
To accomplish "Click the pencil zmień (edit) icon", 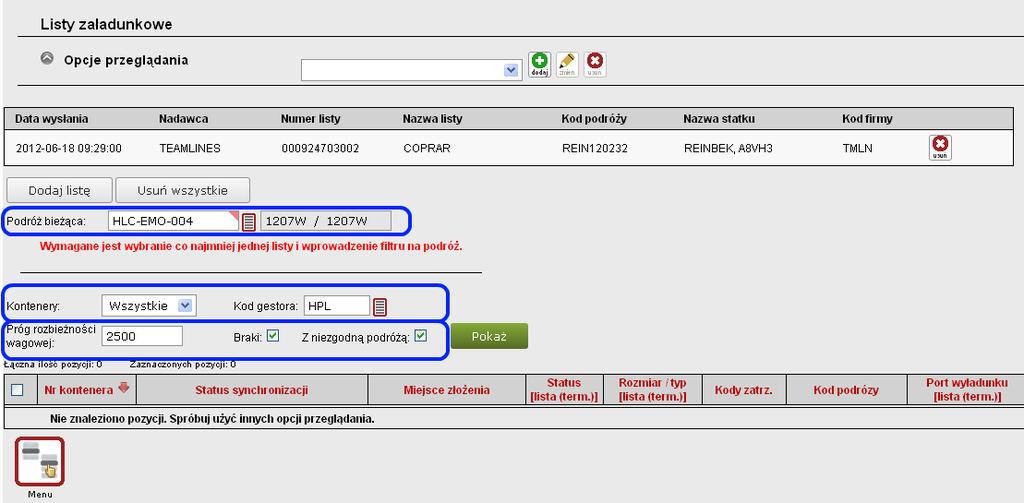I will pos(567,64).
